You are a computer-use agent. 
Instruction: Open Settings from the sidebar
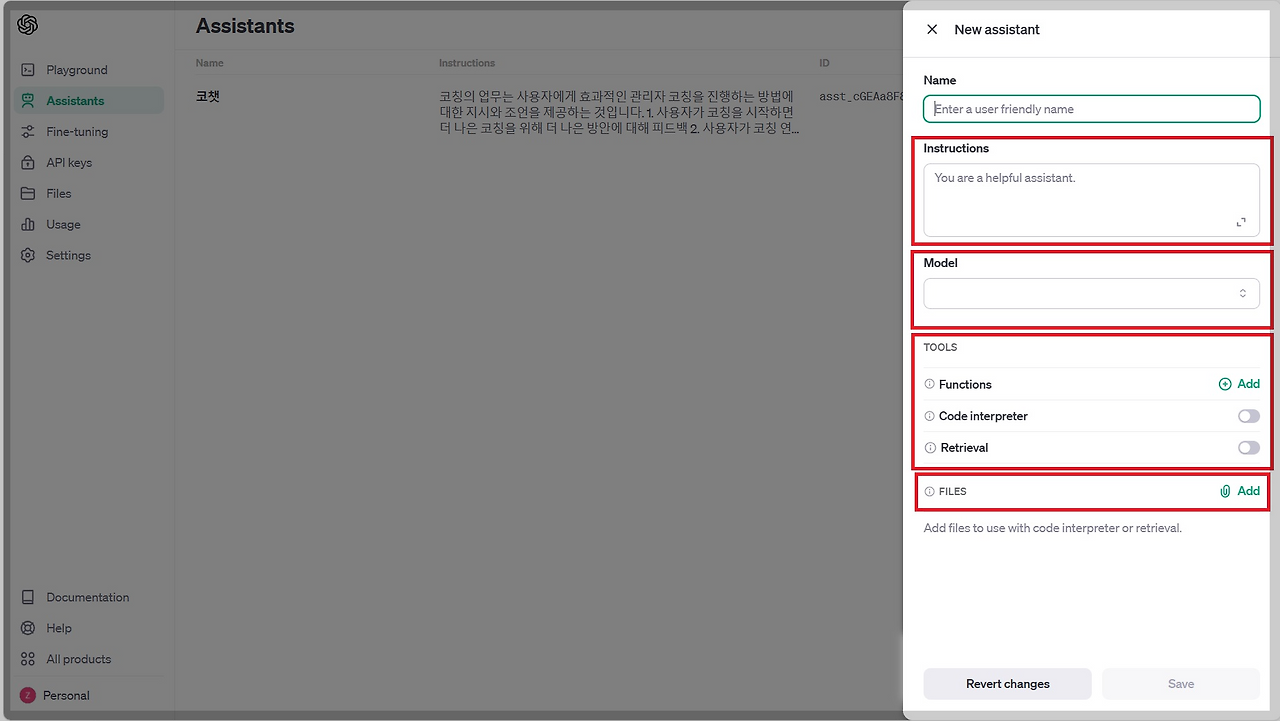click(x=68, y=255)
